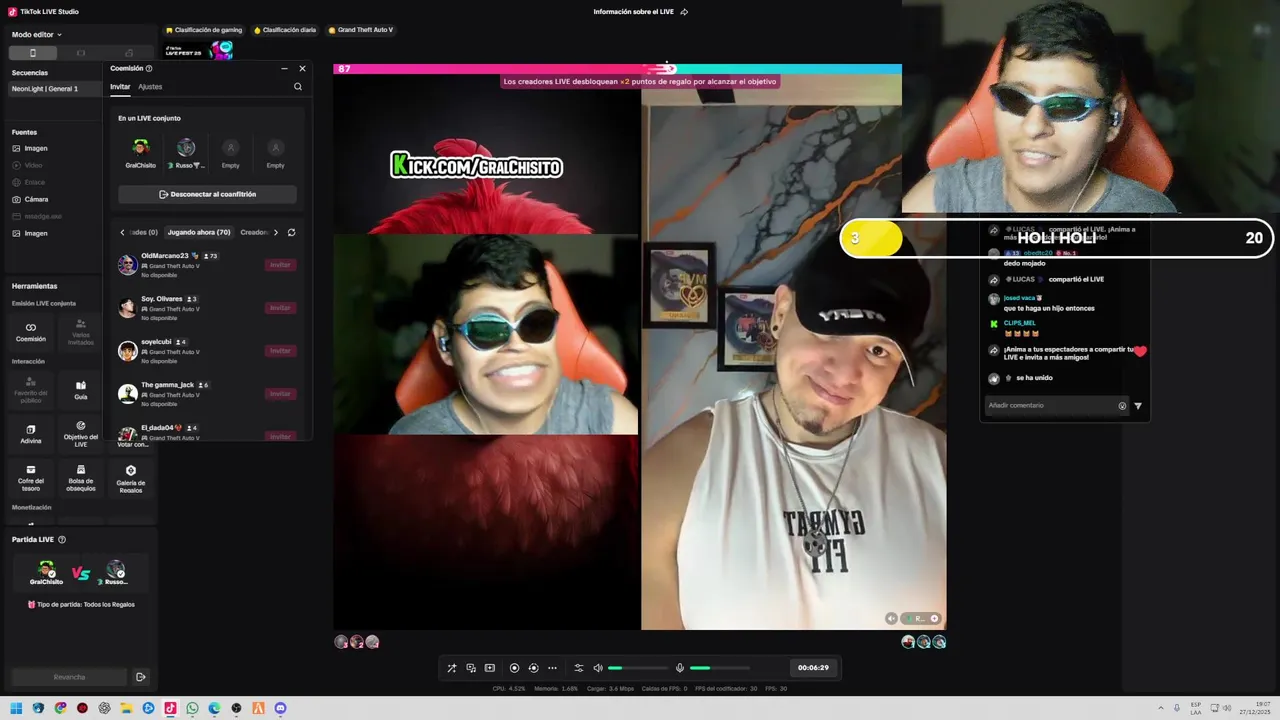Click the 00:06:29 live timer
Image resolution: width=1280 pixels, height=720 pixels.
point(813,668)
